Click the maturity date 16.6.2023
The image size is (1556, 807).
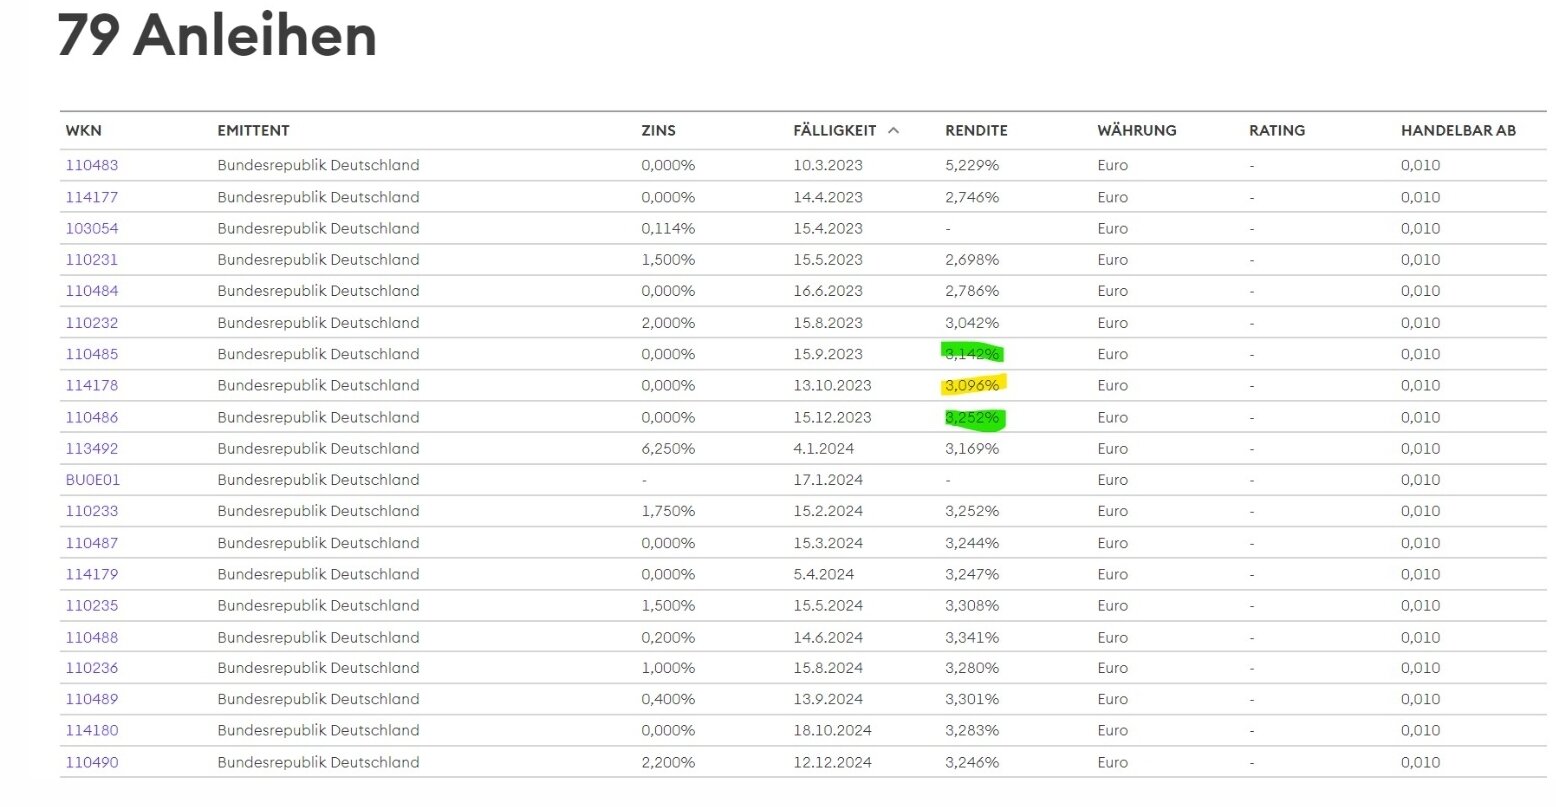pos(828,291)
